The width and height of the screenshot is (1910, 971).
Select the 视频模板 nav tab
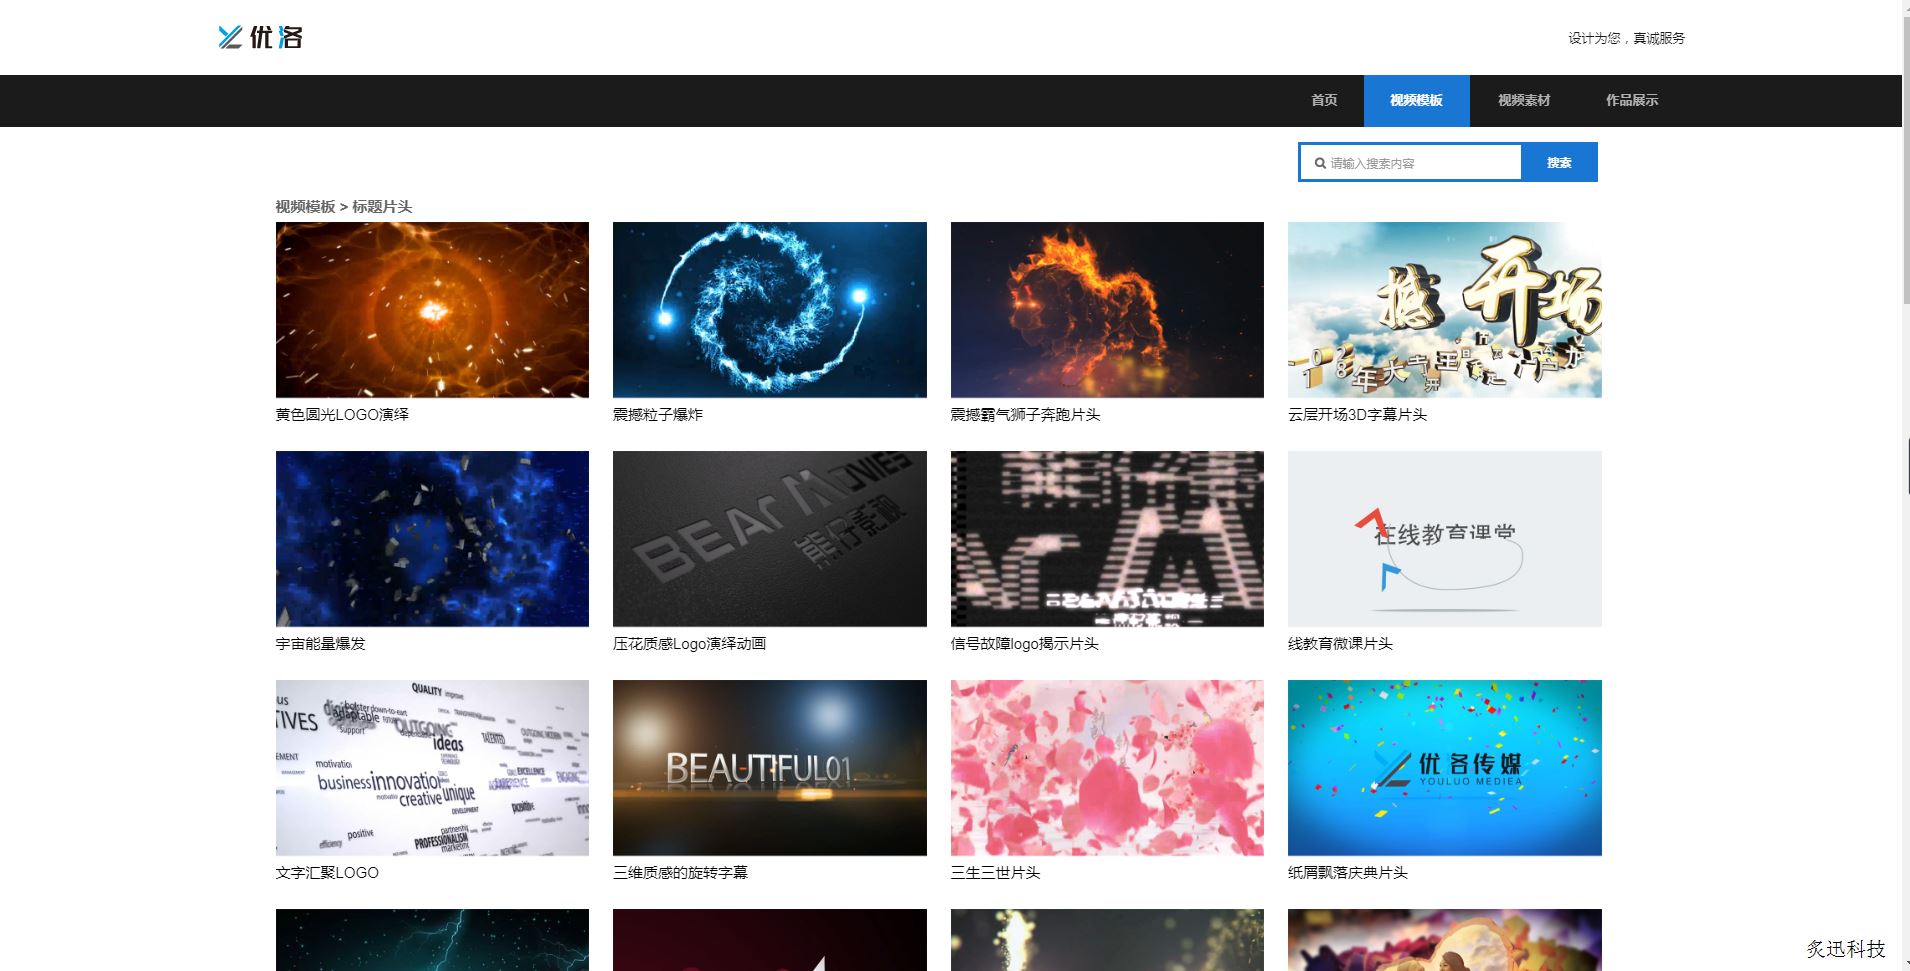pos(1416,100)
